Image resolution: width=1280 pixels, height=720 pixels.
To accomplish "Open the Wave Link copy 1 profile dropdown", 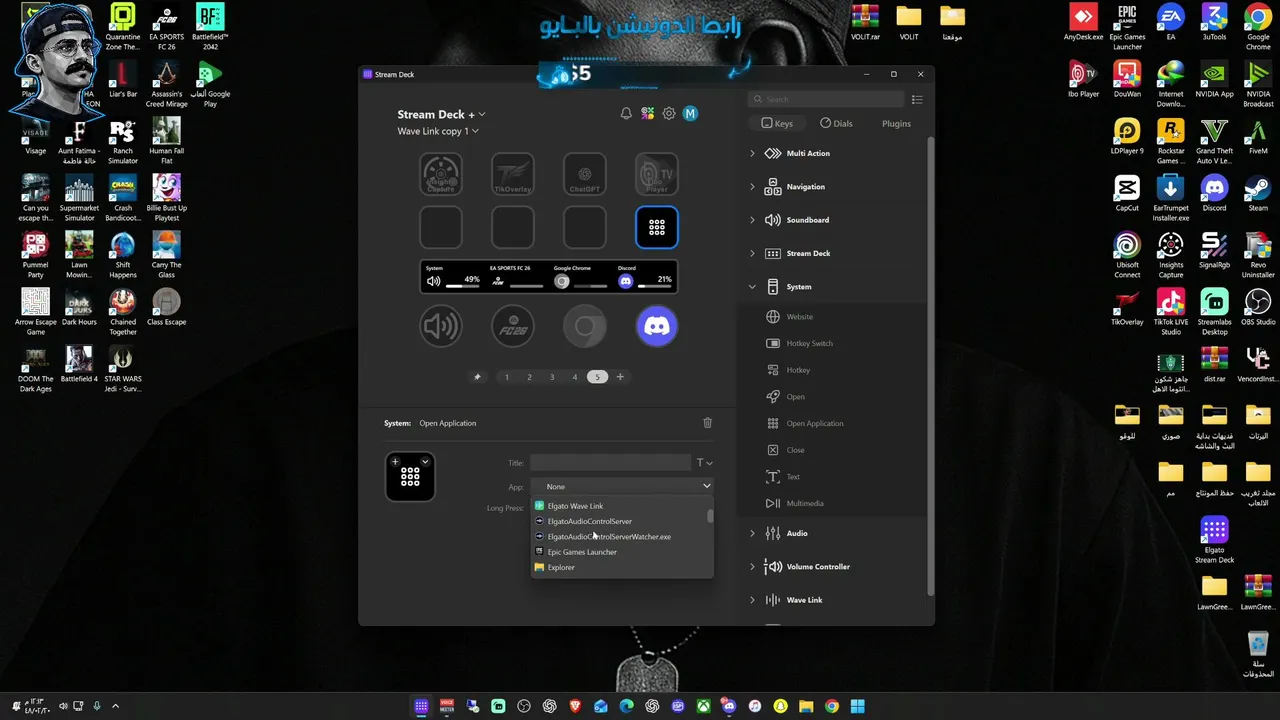I will tap(438, 131).
